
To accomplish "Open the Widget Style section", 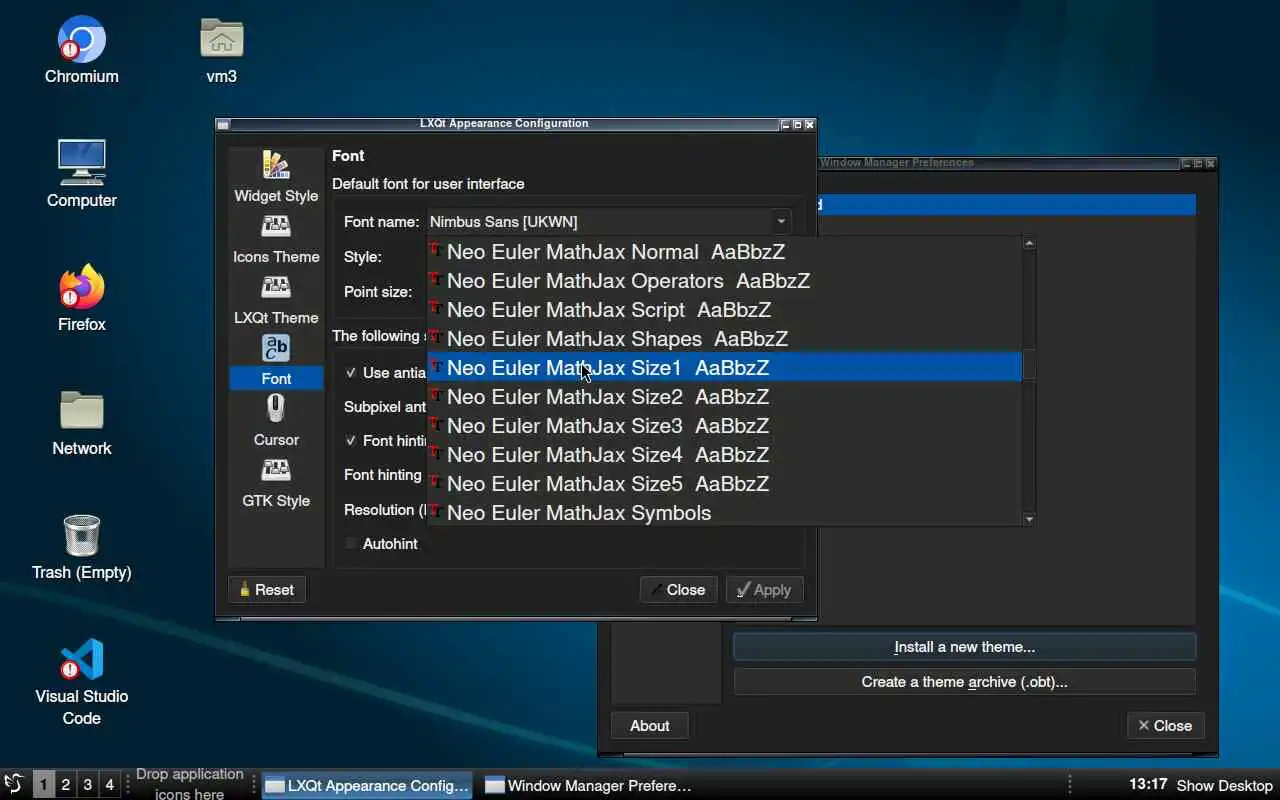I will click(276, 177).
